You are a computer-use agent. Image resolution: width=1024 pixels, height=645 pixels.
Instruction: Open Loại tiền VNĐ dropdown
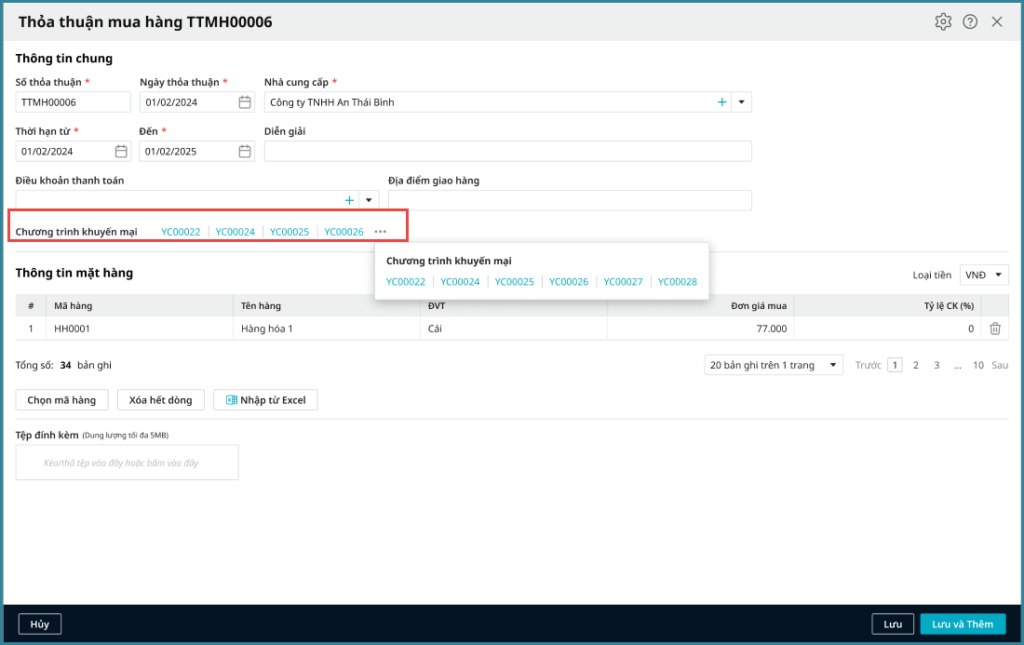coord(984,275)
